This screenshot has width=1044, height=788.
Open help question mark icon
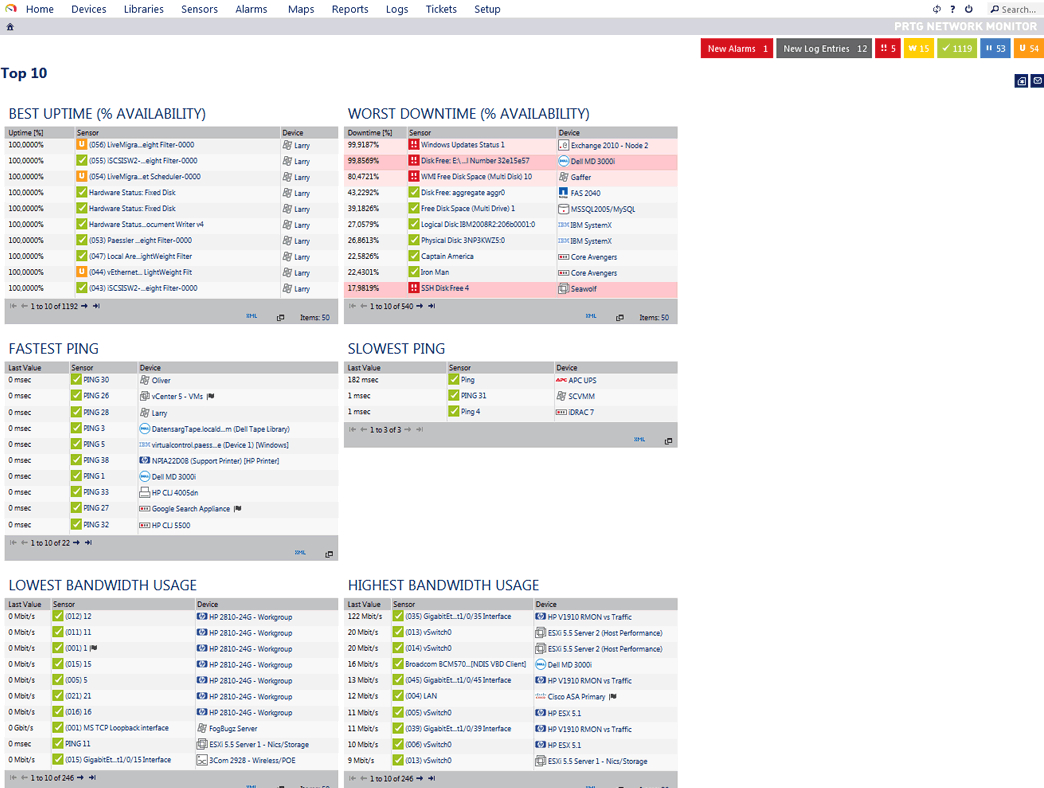click(x=953, y=9)
